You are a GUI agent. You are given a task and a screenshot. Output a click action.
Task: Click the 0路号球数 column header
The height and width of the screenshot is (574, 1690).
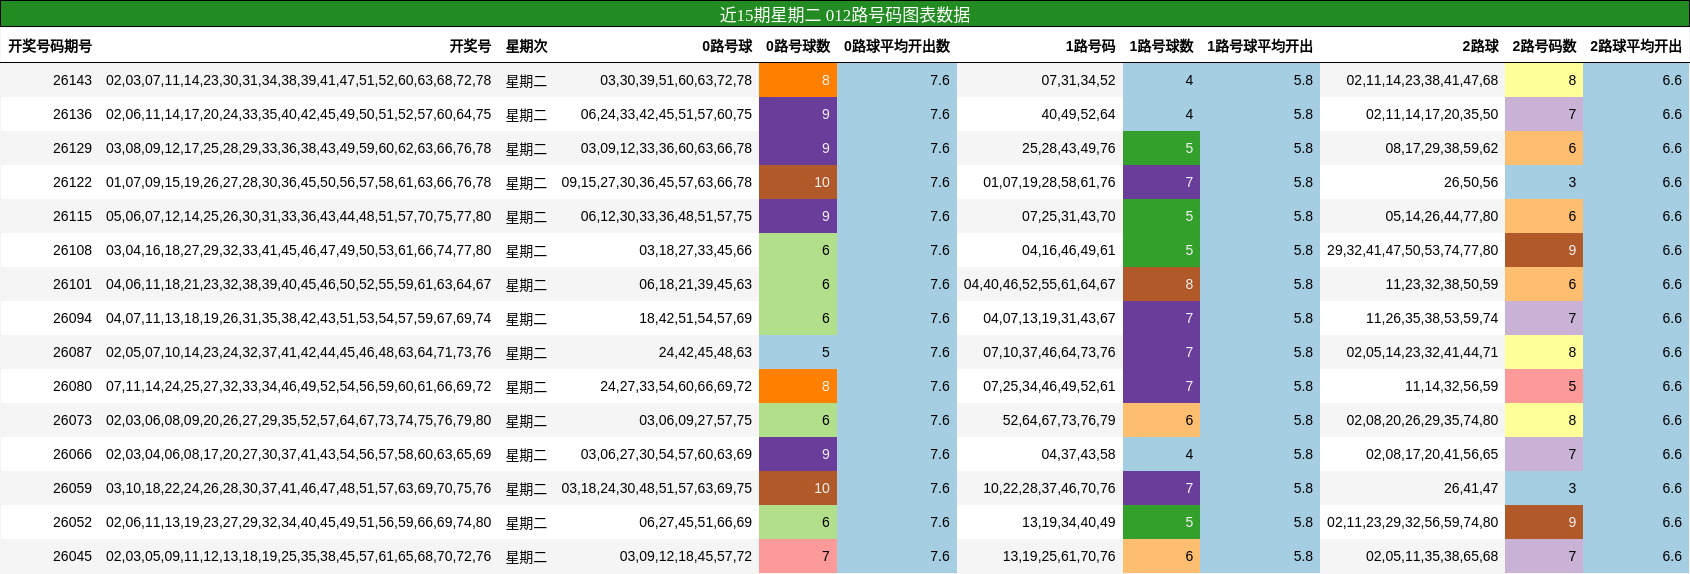tap(798, 46)
